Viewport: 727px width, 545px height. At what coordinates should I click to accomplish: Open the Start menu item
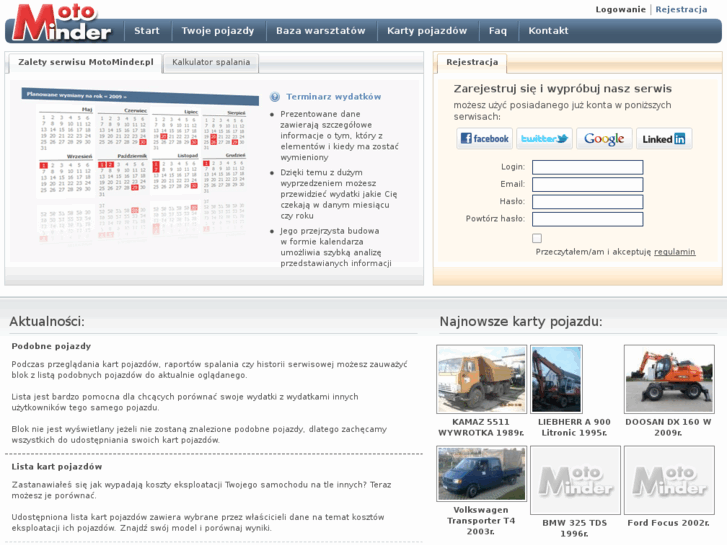(x=147, y=31)
